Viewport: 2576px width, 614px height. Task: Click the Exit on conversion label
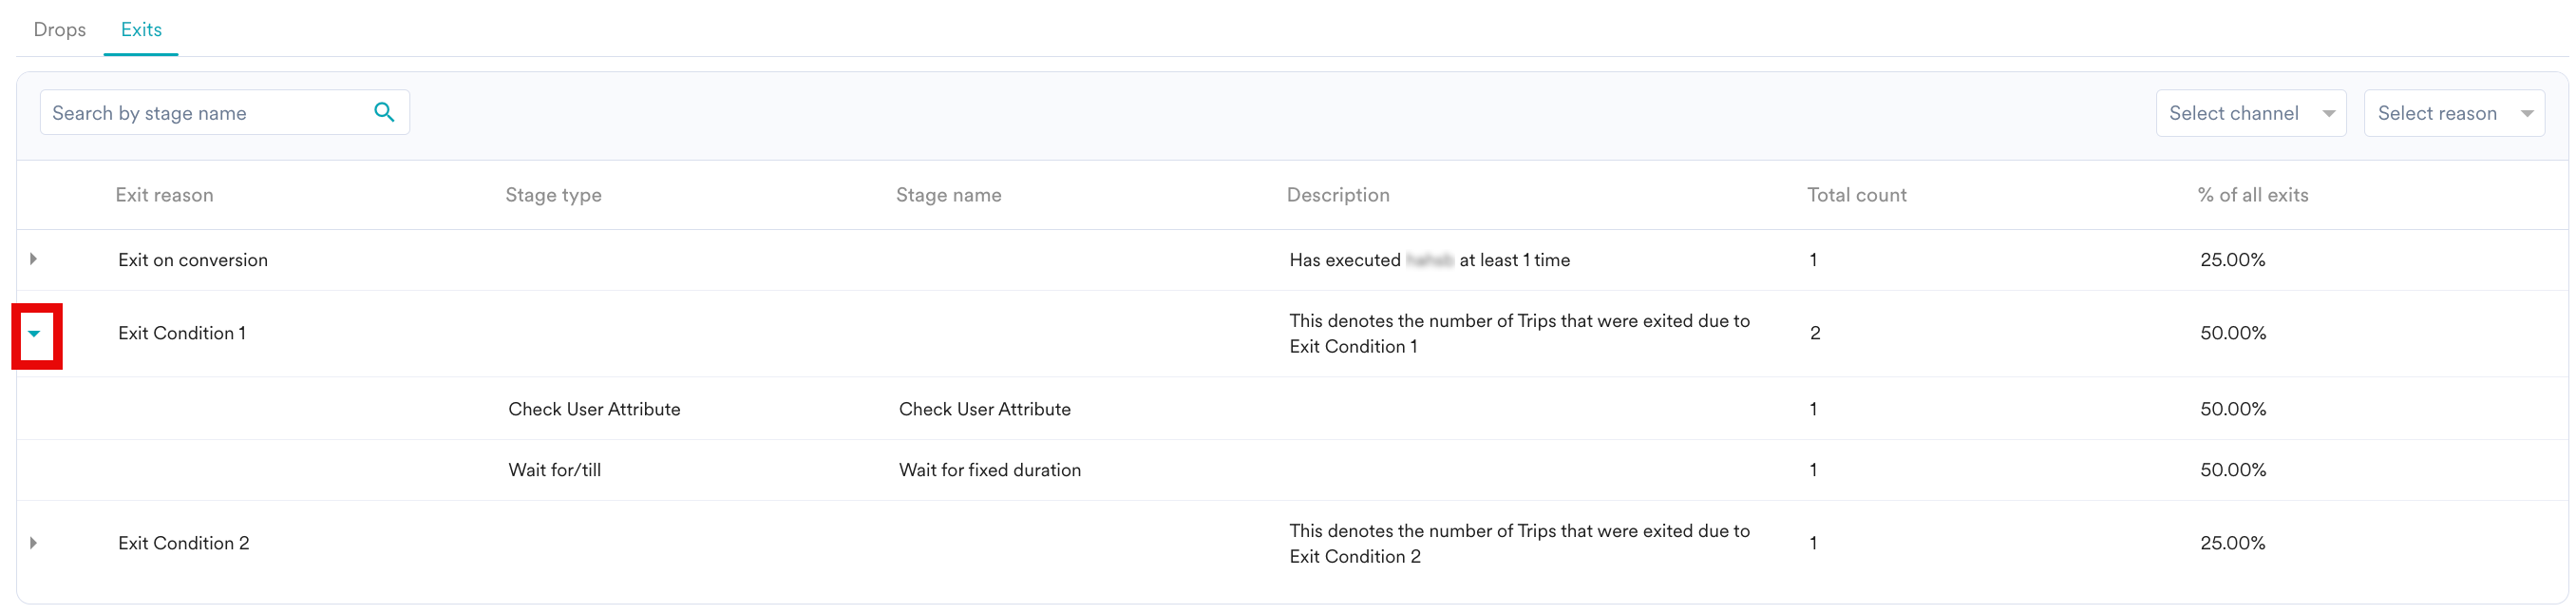pos(193,260)
